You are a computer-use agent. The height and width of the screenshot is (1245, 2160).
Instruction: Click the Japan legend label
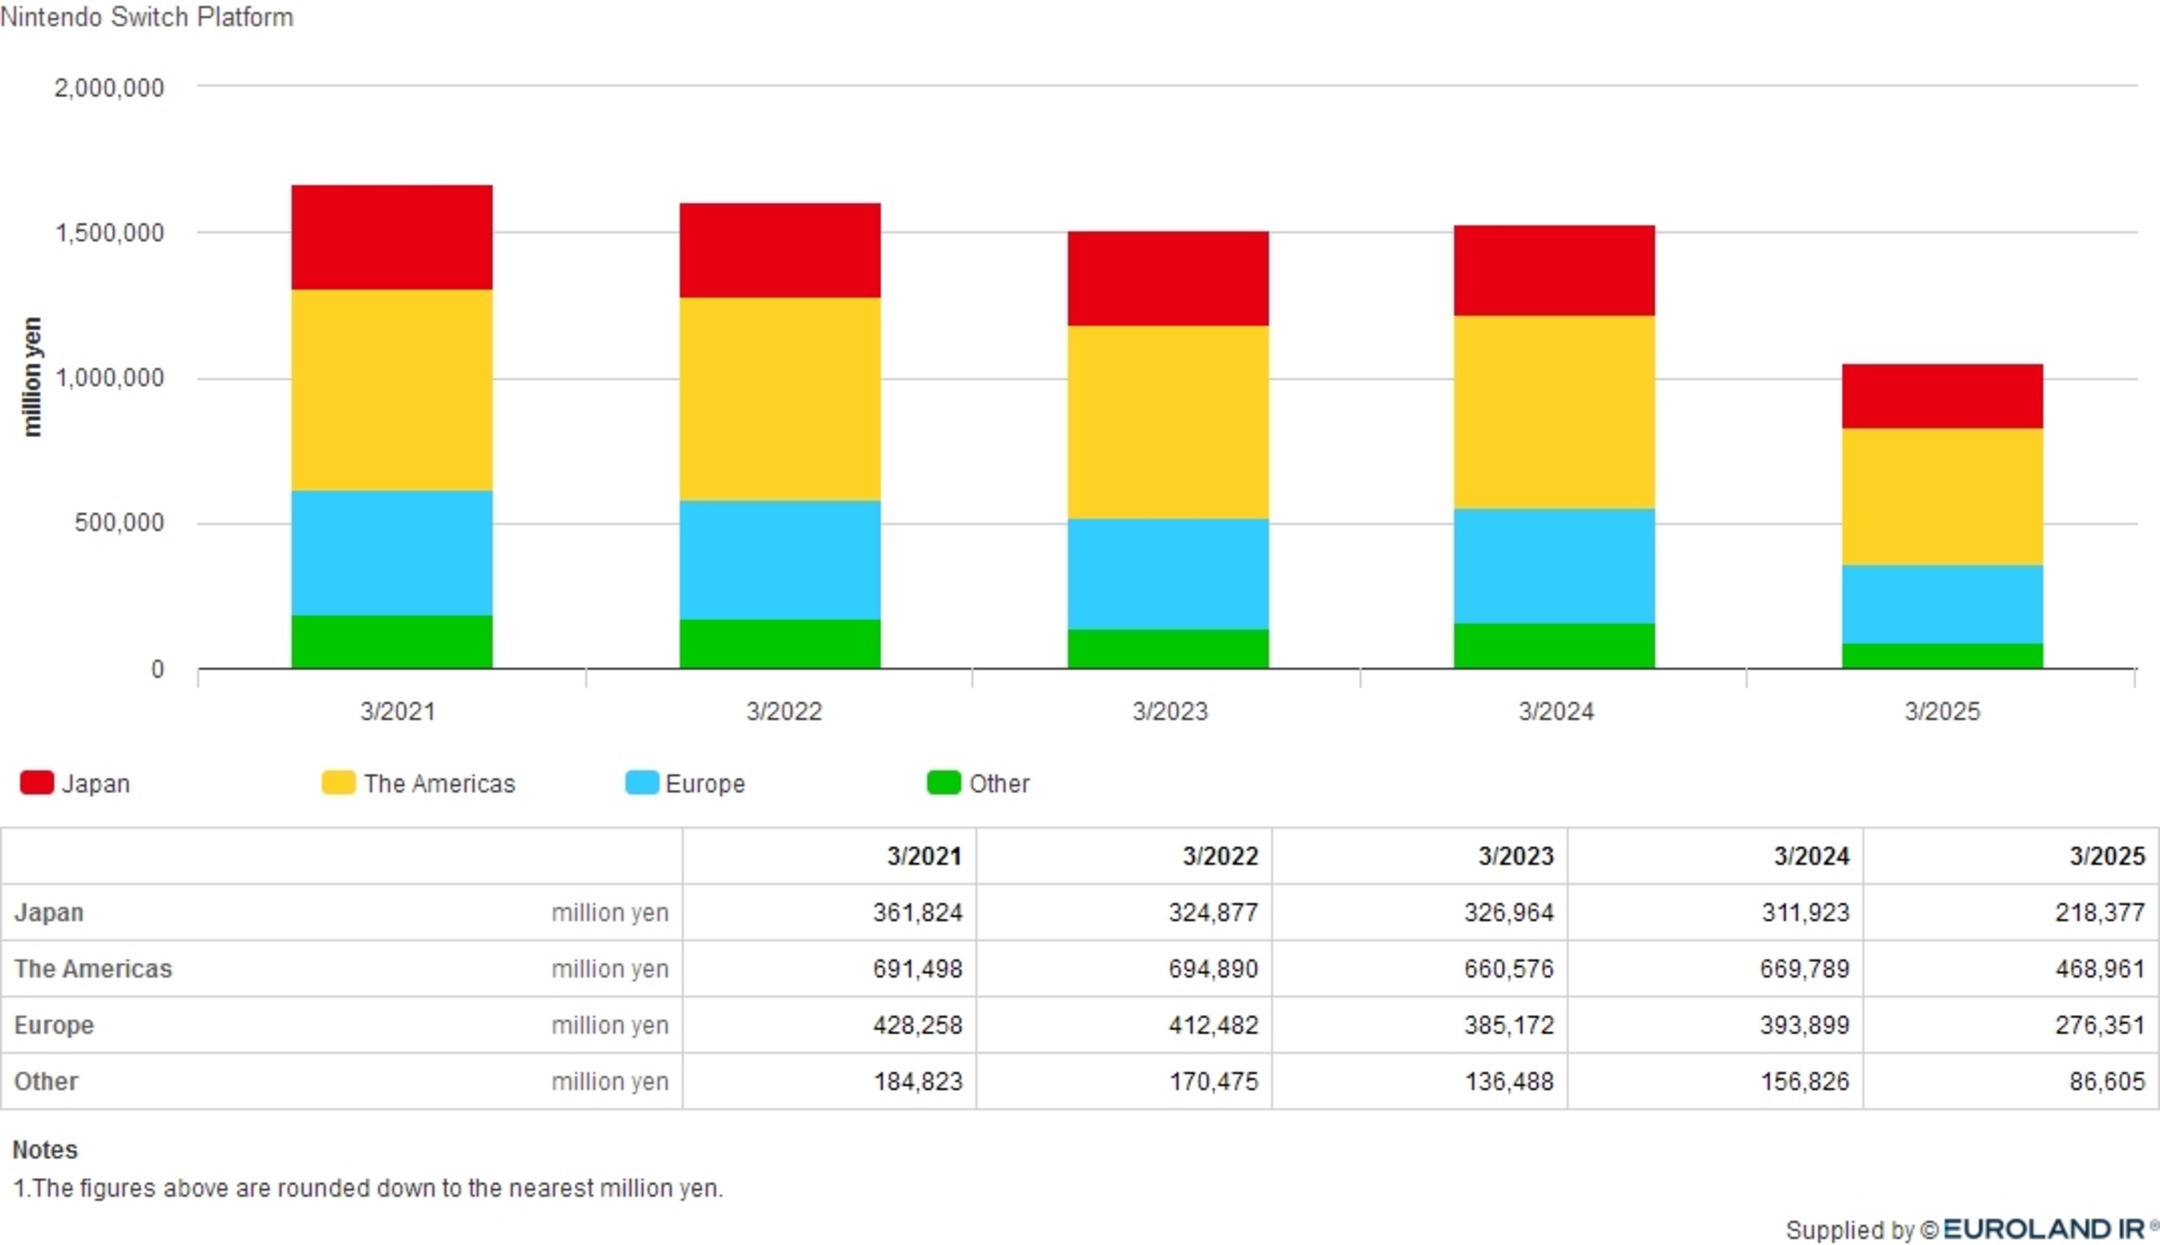tap(96, 783)
